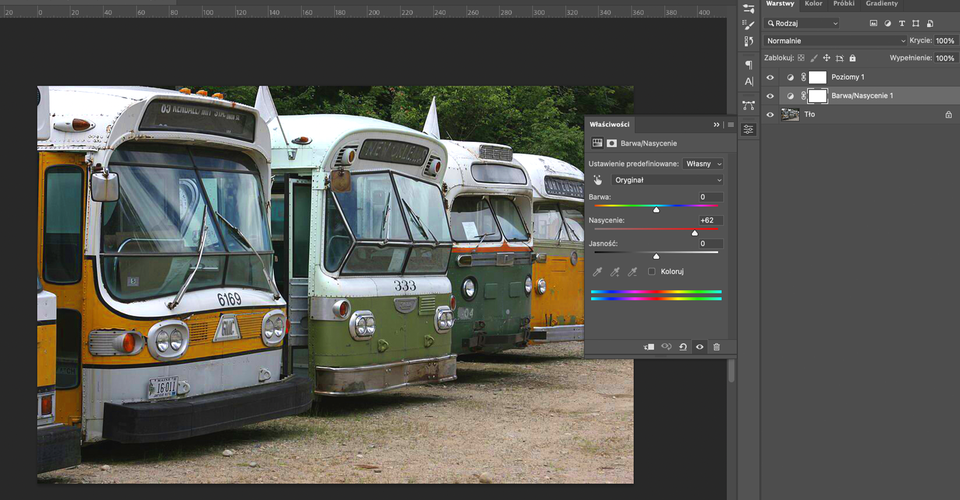Open the Normalnie blend mode dropdown
This screenshot has height=500, width=960.
click(x=835, y=40)
